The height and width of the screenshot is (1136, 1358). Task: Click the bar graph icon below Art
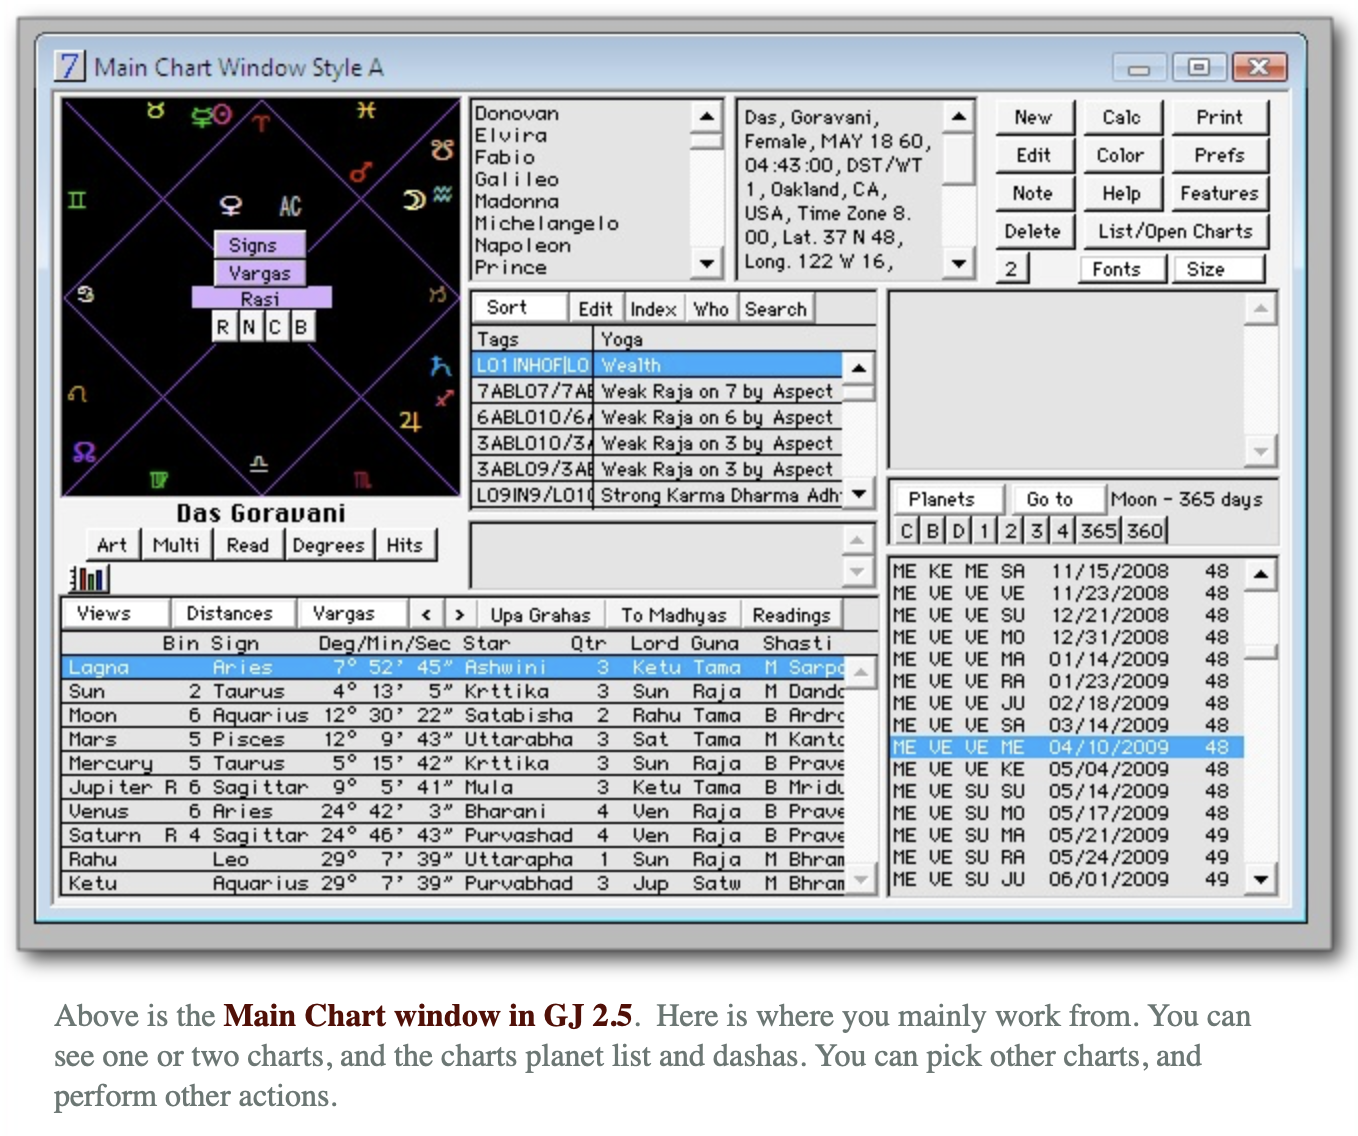tap(89, 578)
